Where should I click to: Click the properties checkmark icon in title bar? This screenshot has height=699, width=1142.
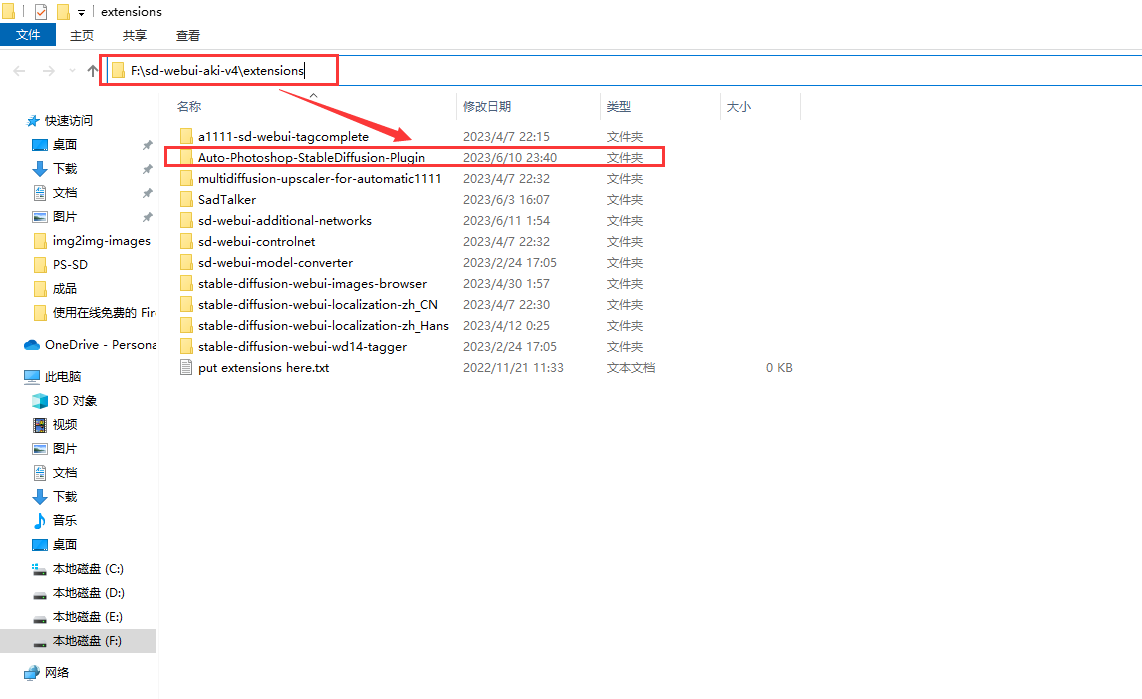tap(40, 12)
